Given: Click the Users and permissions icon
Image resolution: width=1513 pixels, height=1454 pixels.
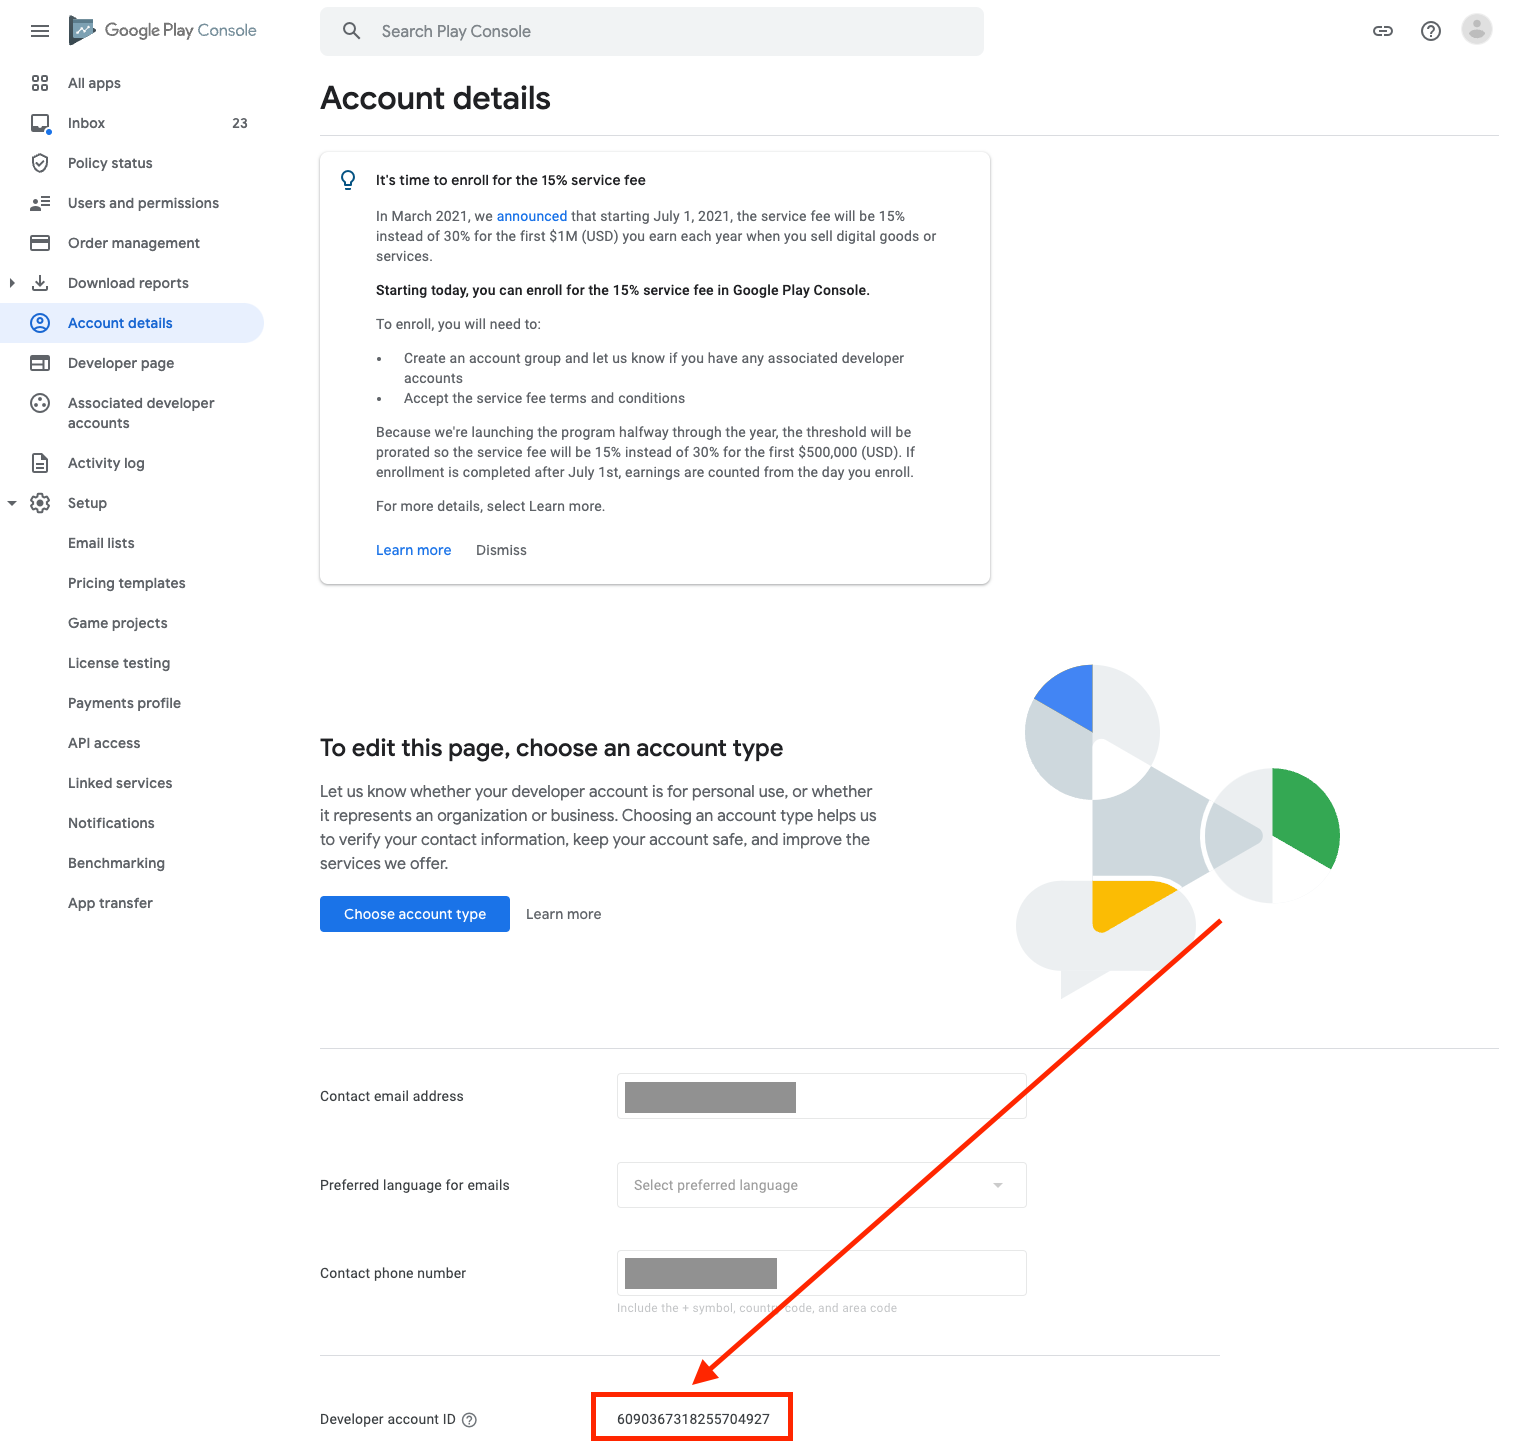Looking at the screenshot, I should pos(40,203).
